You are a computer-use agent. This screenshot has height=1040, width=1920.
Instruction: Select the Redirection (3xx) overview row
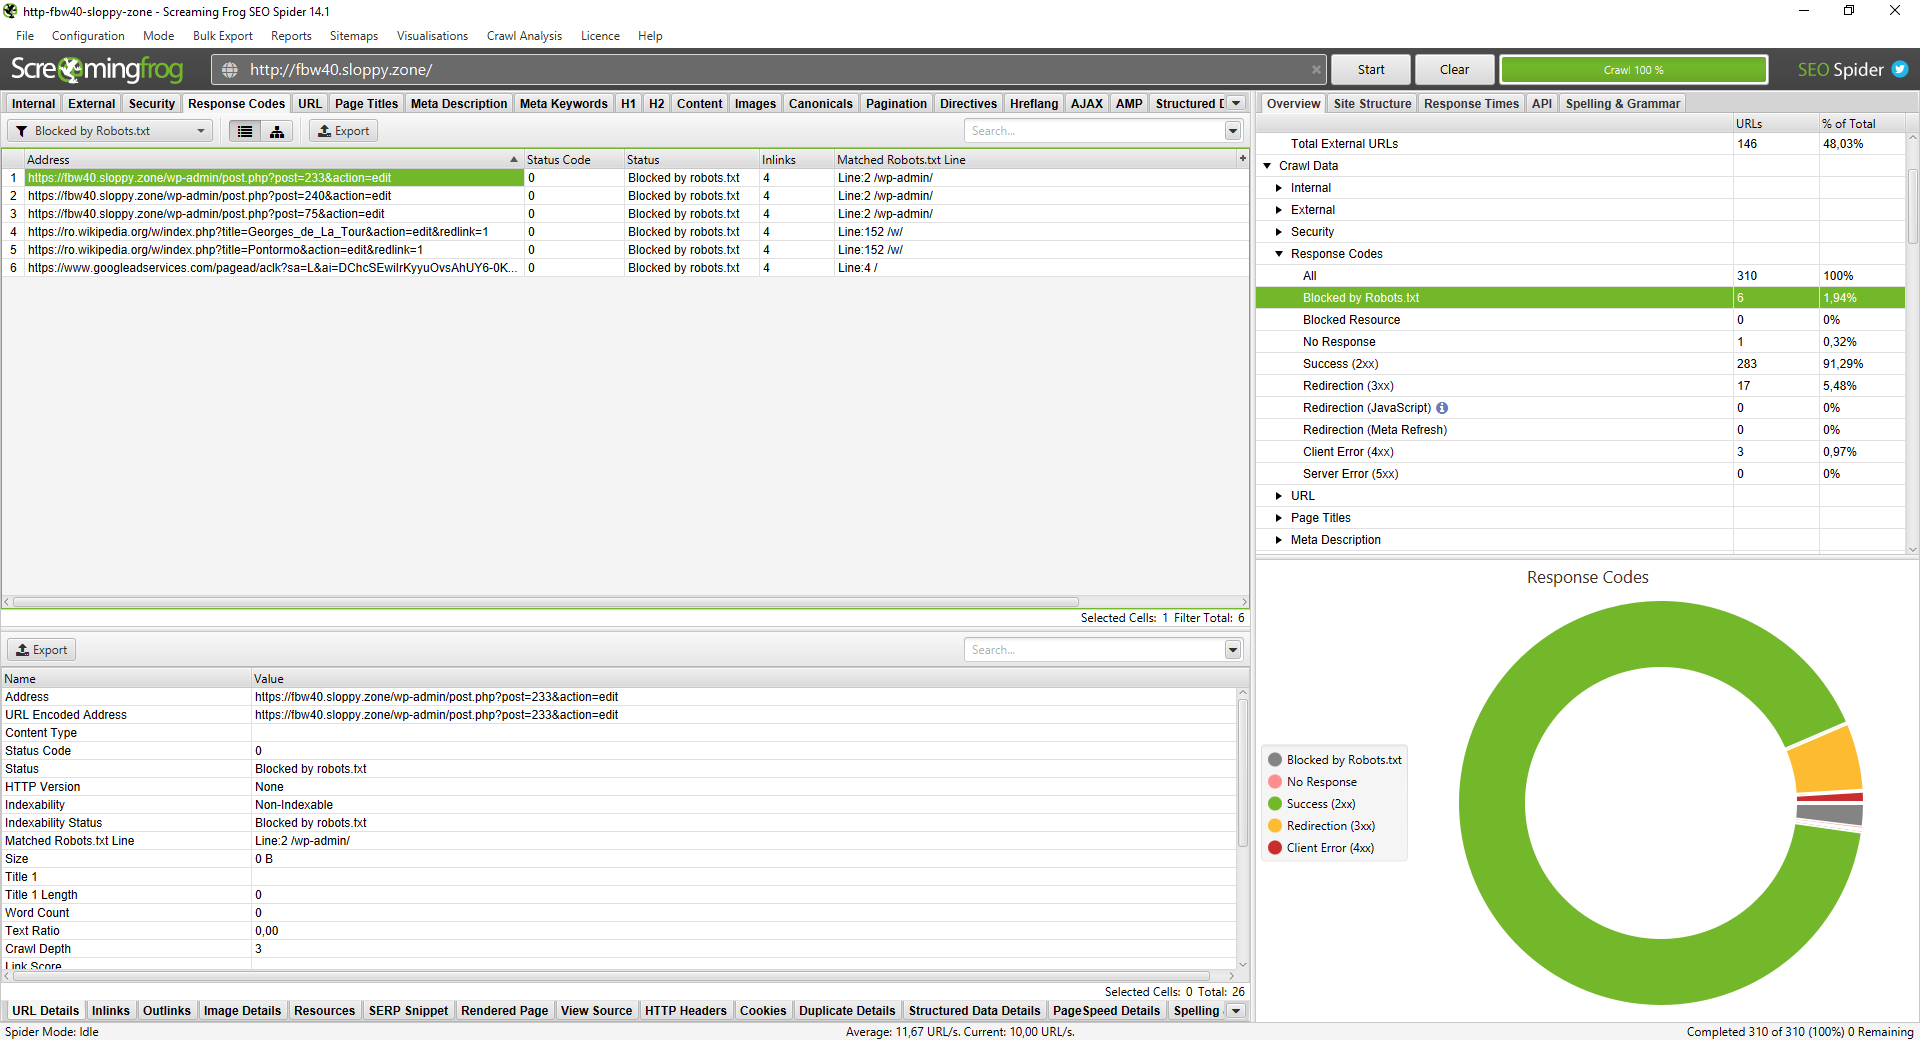pyautogui.click(x=1580, y=386)
